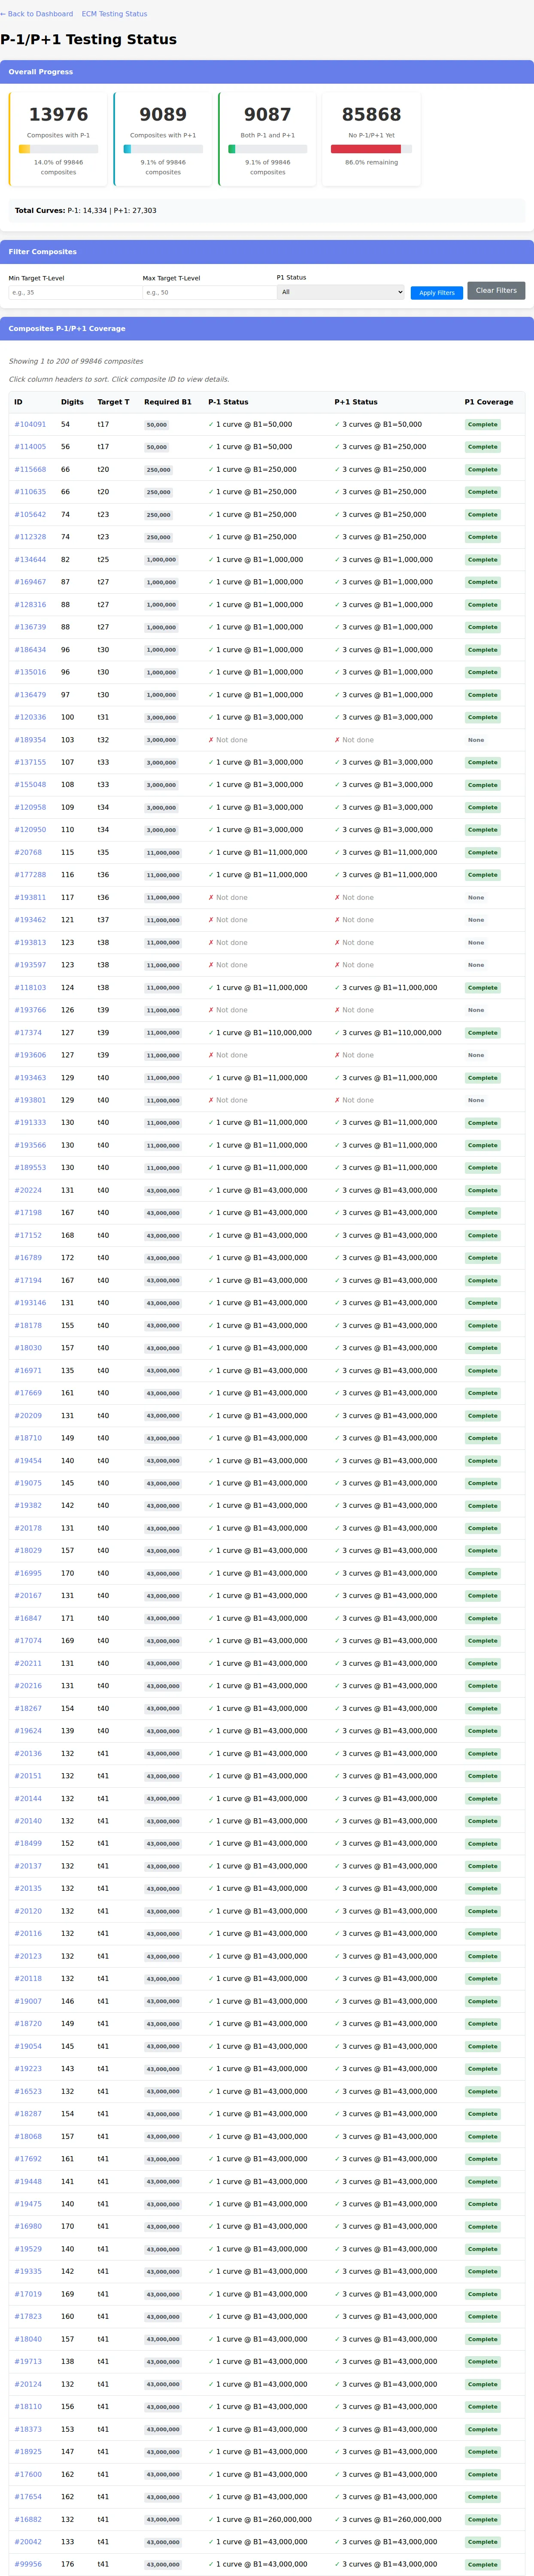Click the Composites with P+1 teal progress bar
534x2576 pixels.
tap(163, 149)
